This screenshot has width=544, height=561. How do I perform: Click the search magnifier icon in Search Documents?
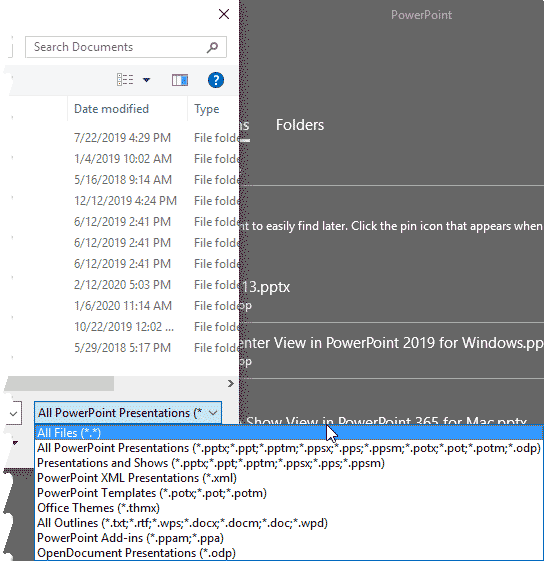pyautogui.click(x=212, y=47)
